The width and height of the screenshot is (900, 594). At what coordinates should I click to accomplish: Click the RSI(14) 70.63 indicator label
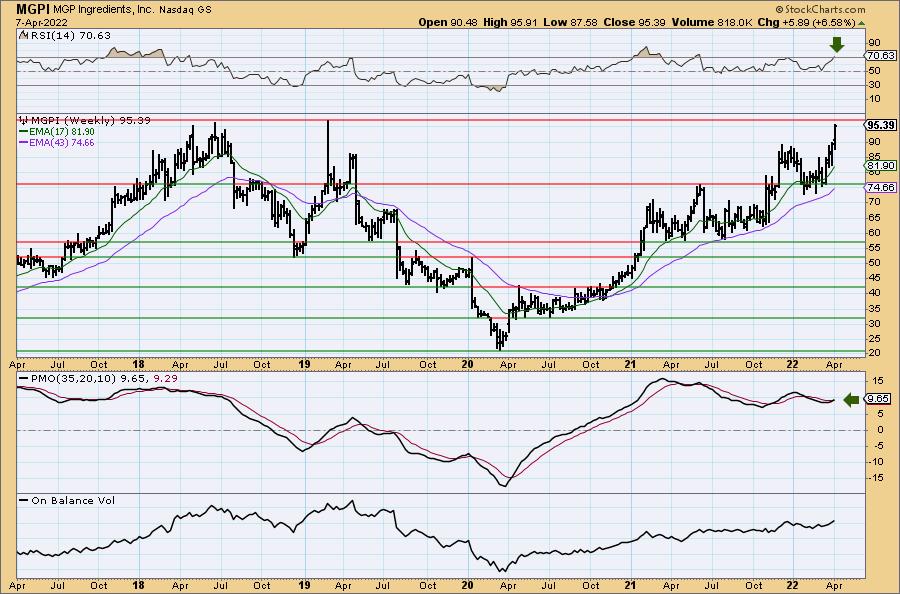click(66, 36)
